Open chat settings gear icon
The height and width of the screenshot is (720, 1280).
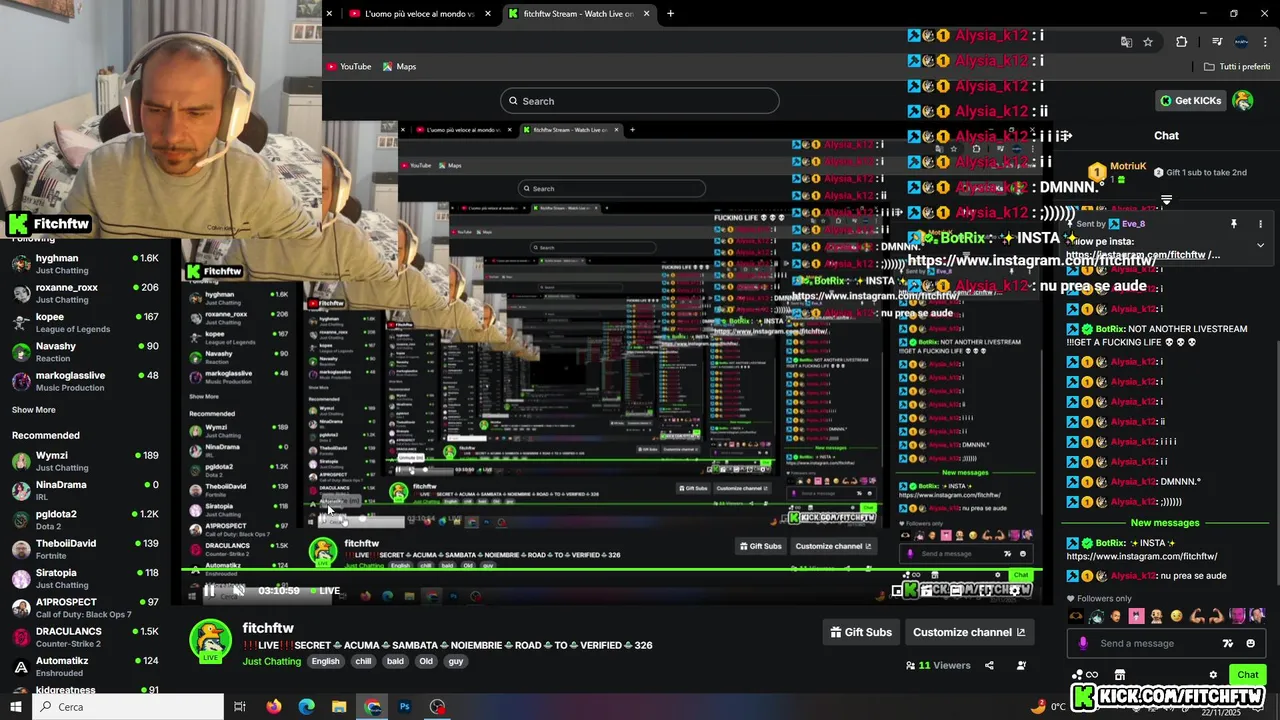pos(1213,675)
